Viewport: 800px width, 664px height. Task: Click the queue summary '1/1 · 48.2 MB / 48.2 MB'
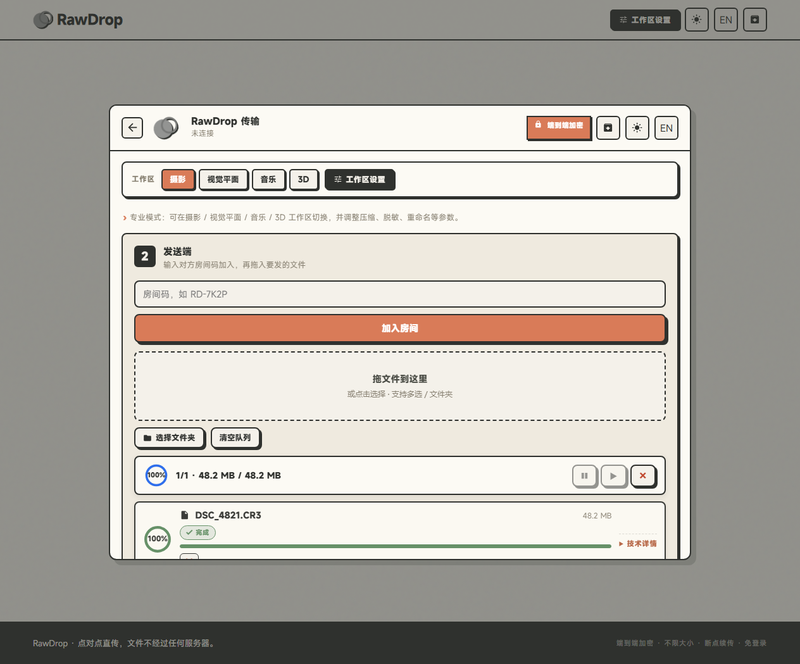click(x=228, y=475)
